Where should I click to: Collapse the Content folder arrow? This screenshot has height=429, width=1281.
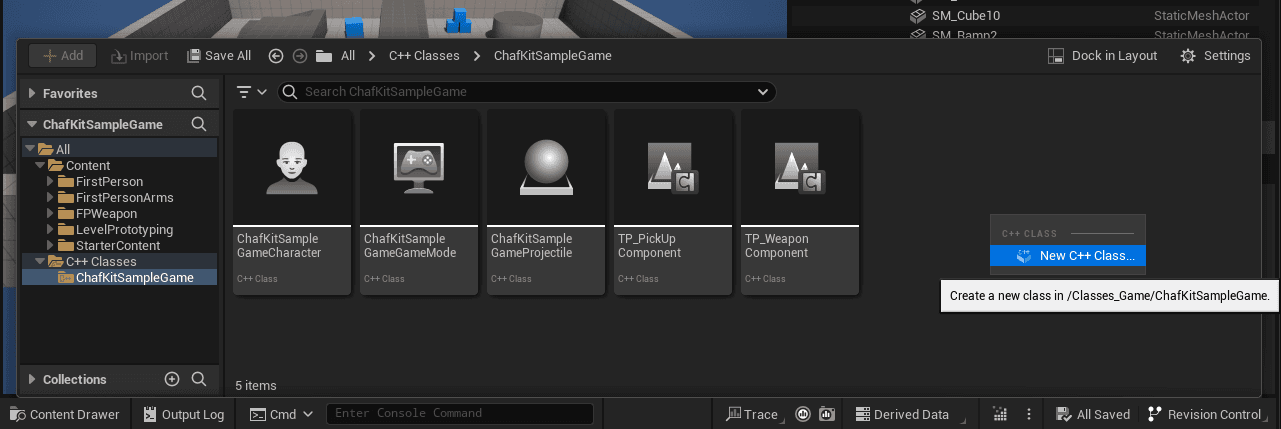[x=40, y=165]
